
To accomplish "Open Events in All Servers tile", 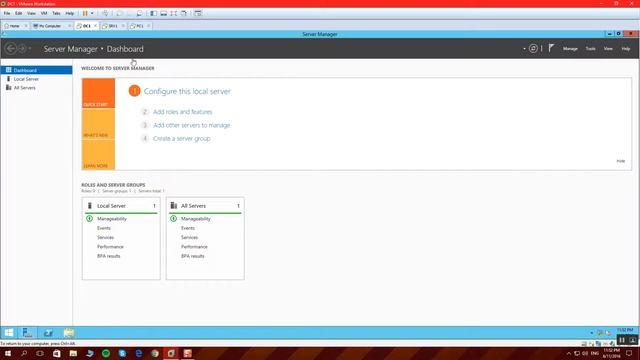I will [188, 228].
